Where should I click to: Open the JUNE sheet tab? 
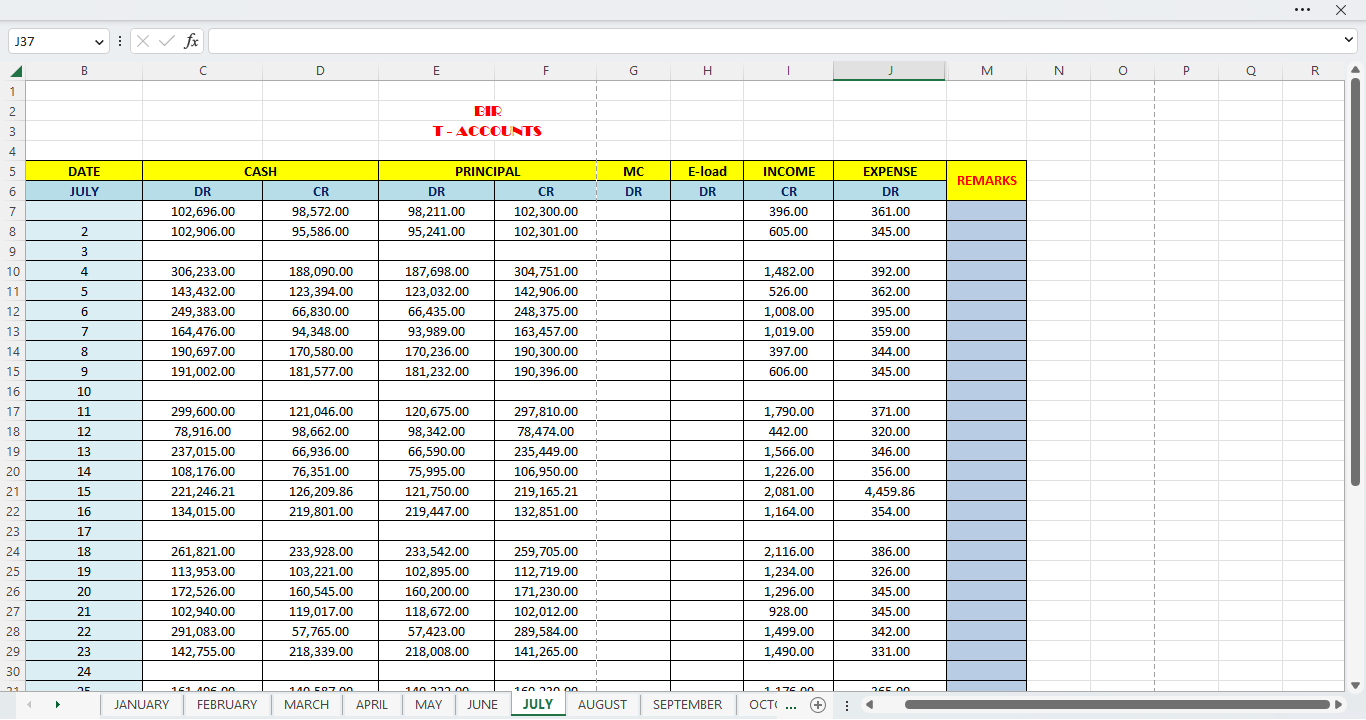pyautogui.click(x=482, y=705)
